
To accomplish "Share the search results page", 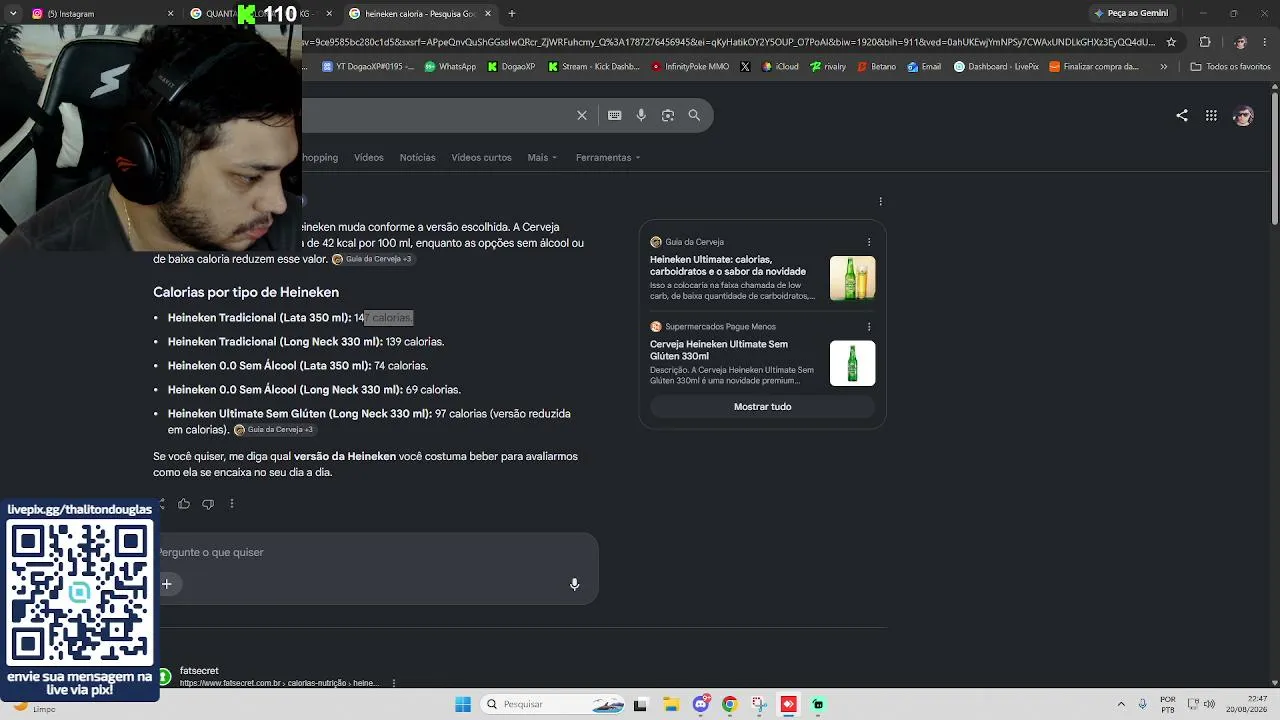I will 1182,115.
